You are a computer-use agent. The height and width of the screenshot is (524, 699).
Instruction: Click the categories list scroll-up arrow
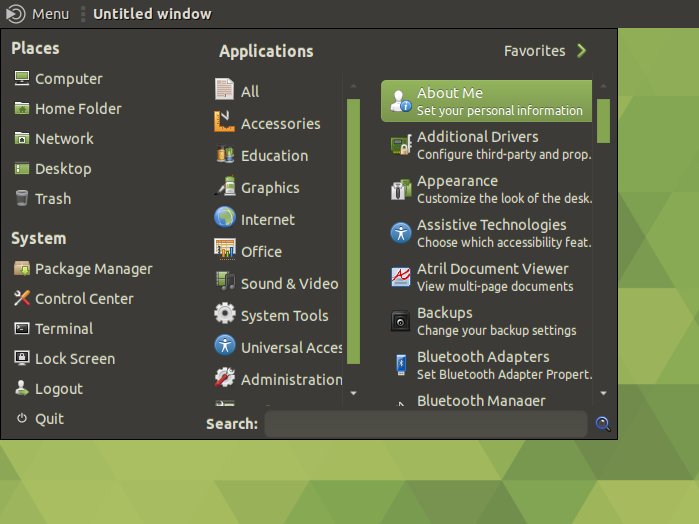click(354, 86)
